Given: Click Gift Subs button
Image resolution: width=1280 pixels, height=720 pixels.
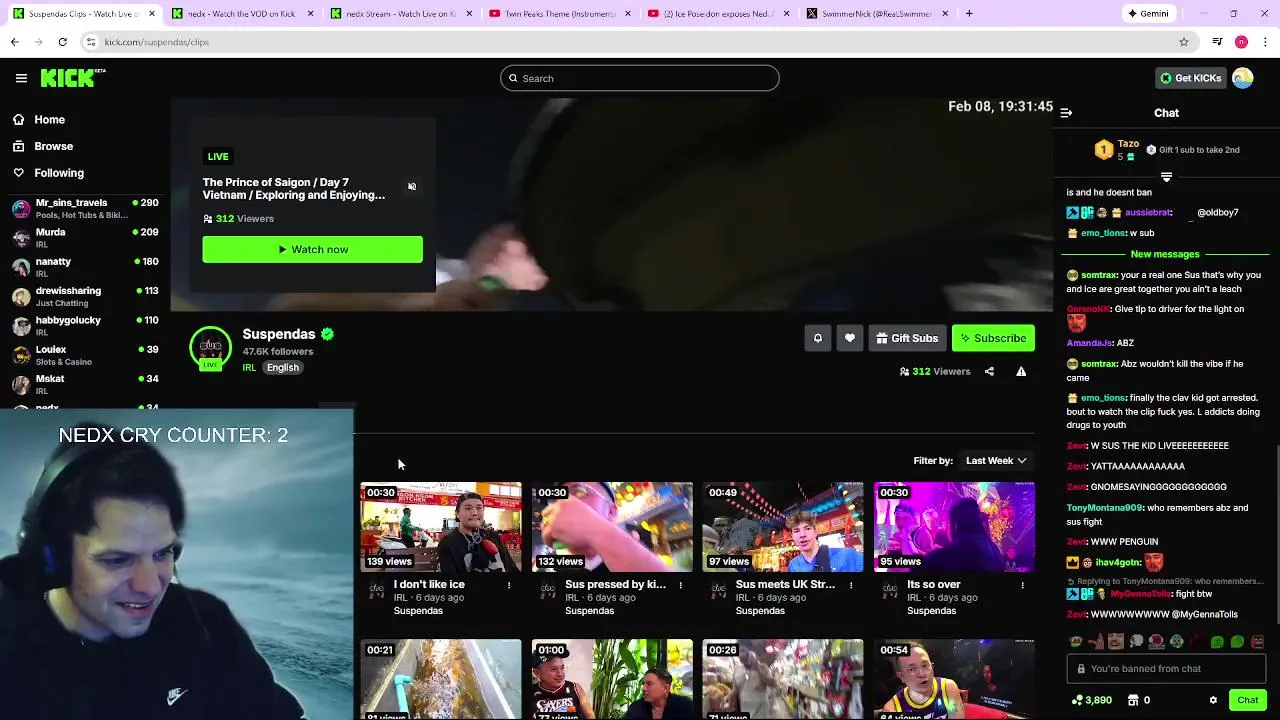Looking at the screenshot, I should 907,338.
